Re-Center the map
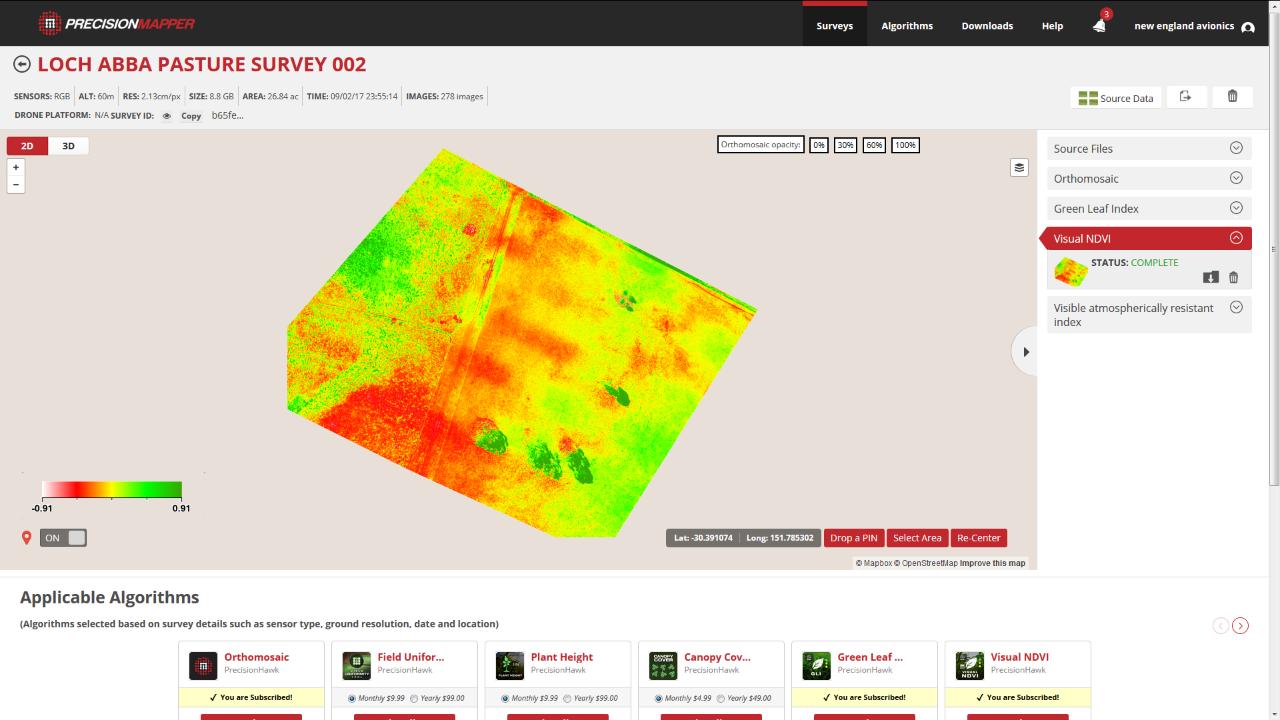The width and height of the screenshot is (1280, 720). coord(979,538)
